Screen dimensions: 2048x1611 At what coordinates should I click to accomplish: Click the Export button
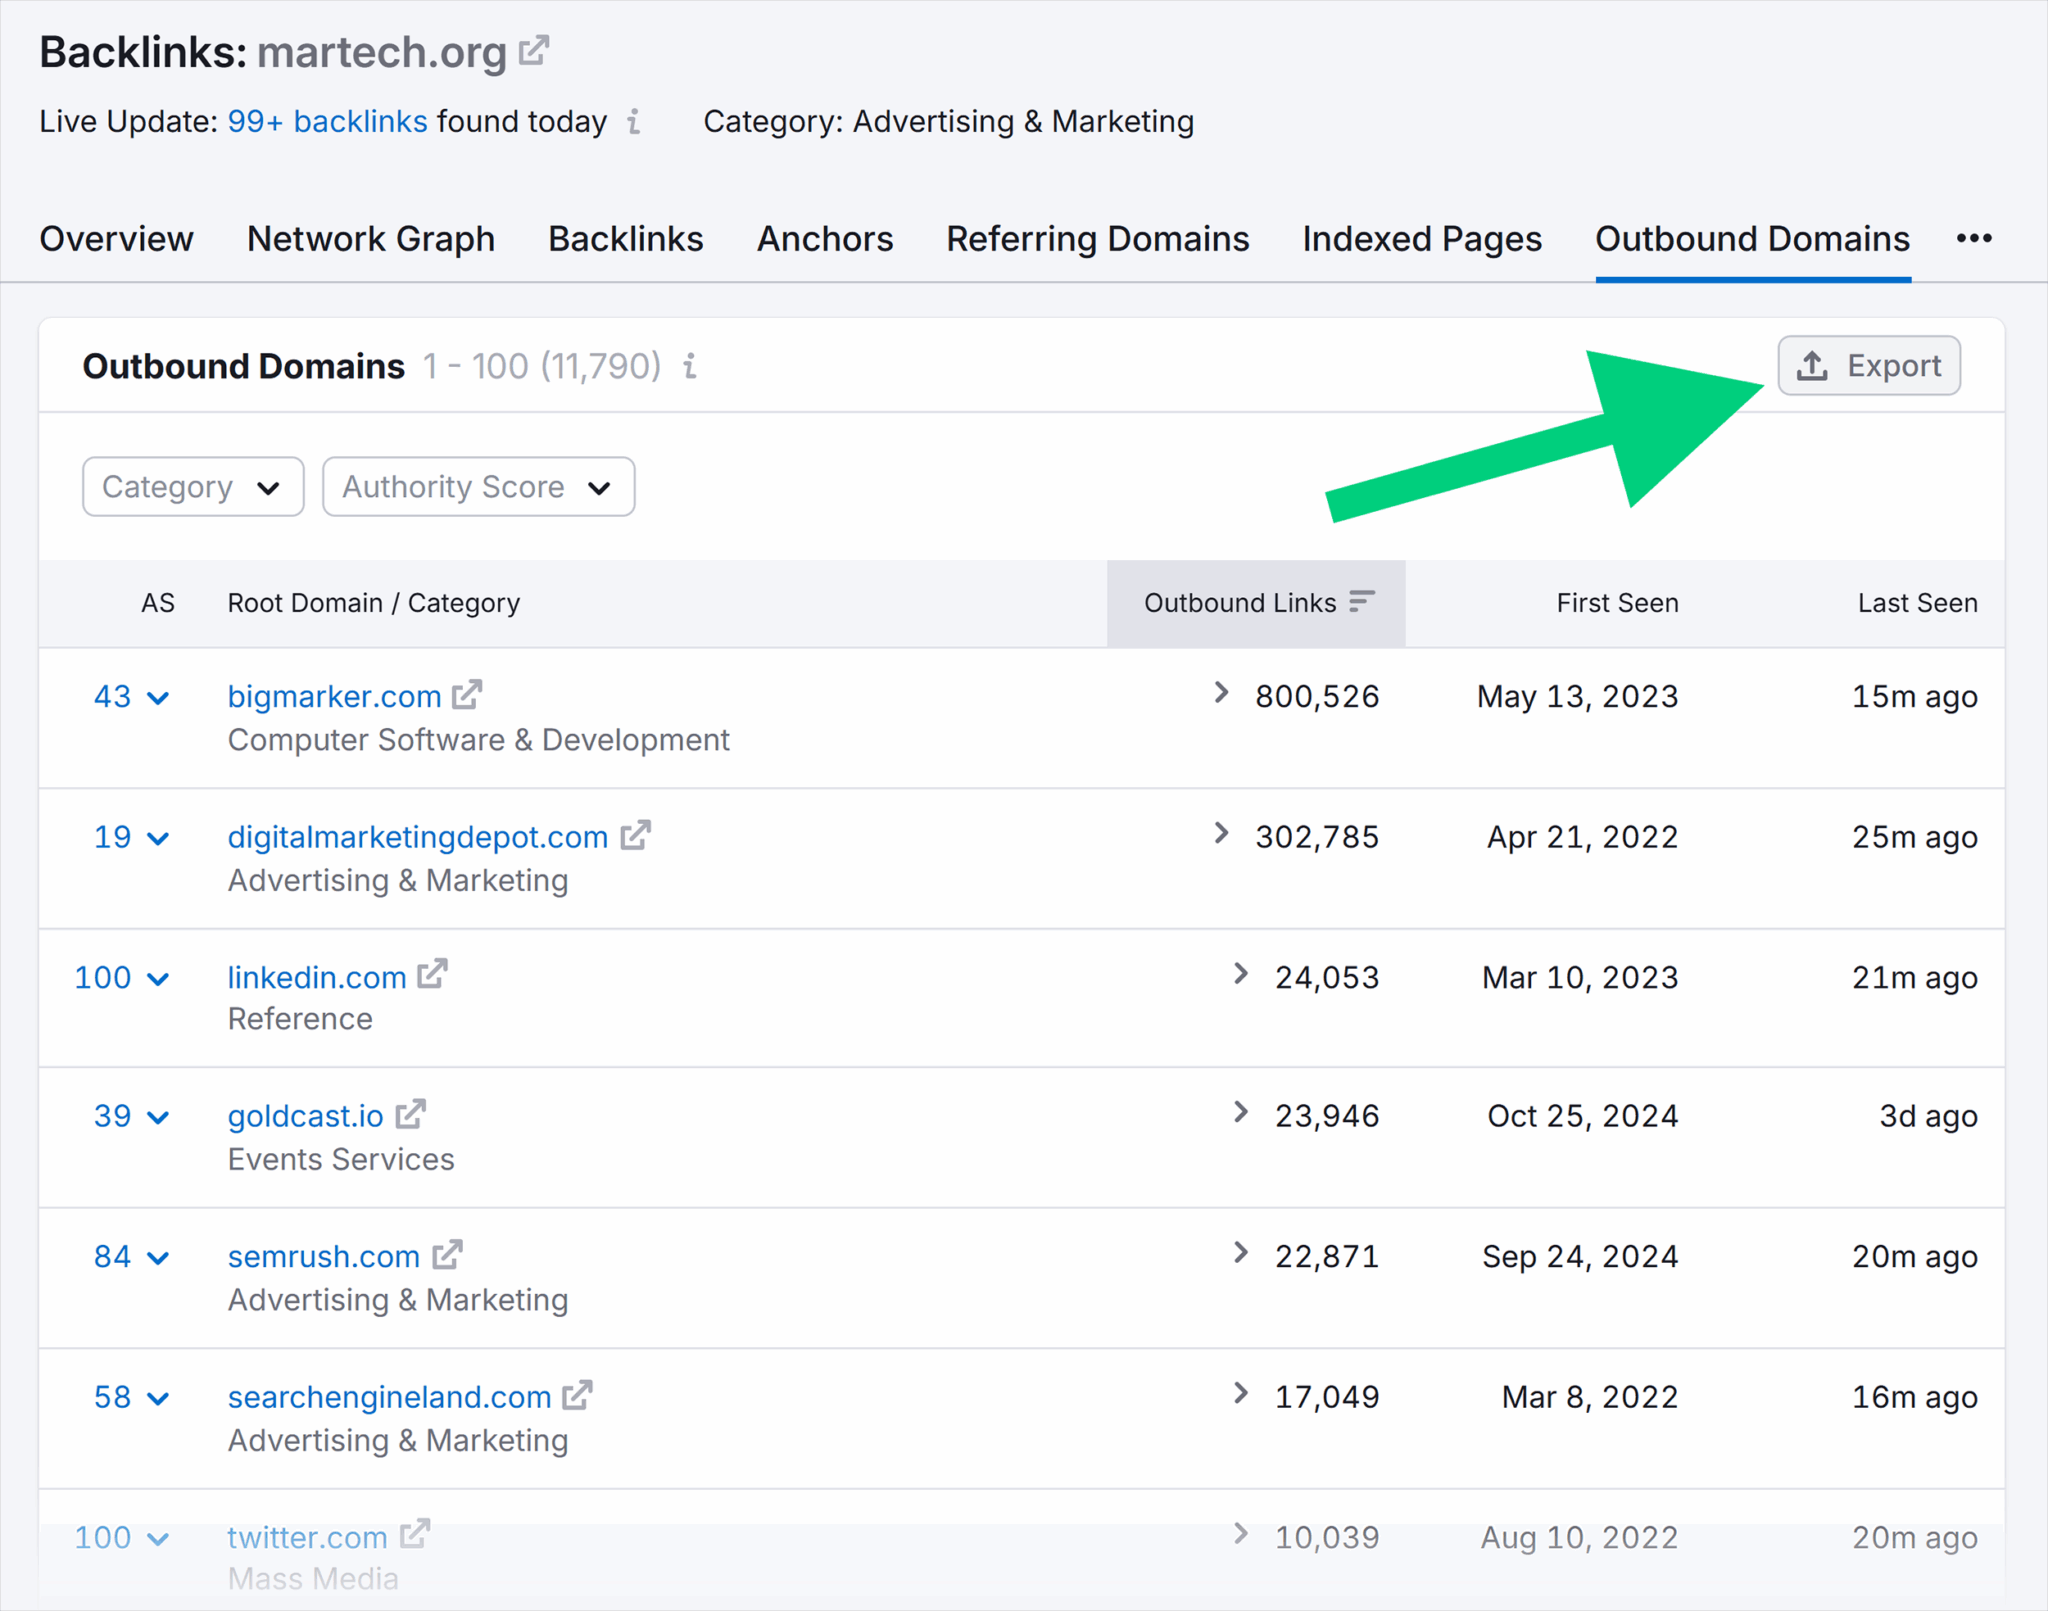coord(1868,365)
